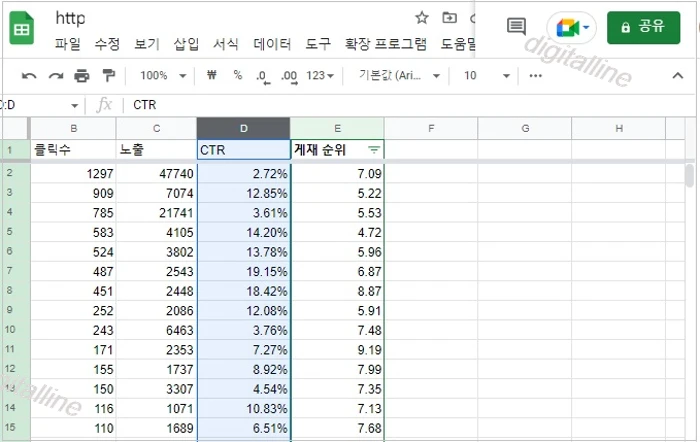Click the redo arrow
The width and height of the screenshot is (700, 442).
tap(56, 76)
